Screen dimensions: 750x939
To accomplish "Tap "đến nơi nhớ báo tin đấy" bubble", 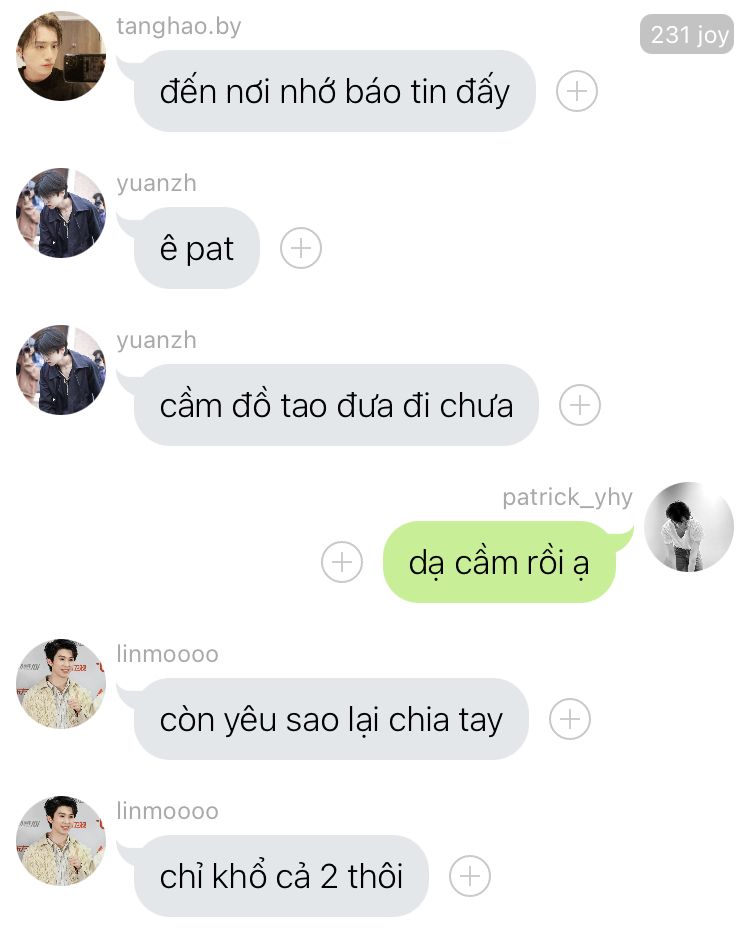I will (x=334, y=91).
